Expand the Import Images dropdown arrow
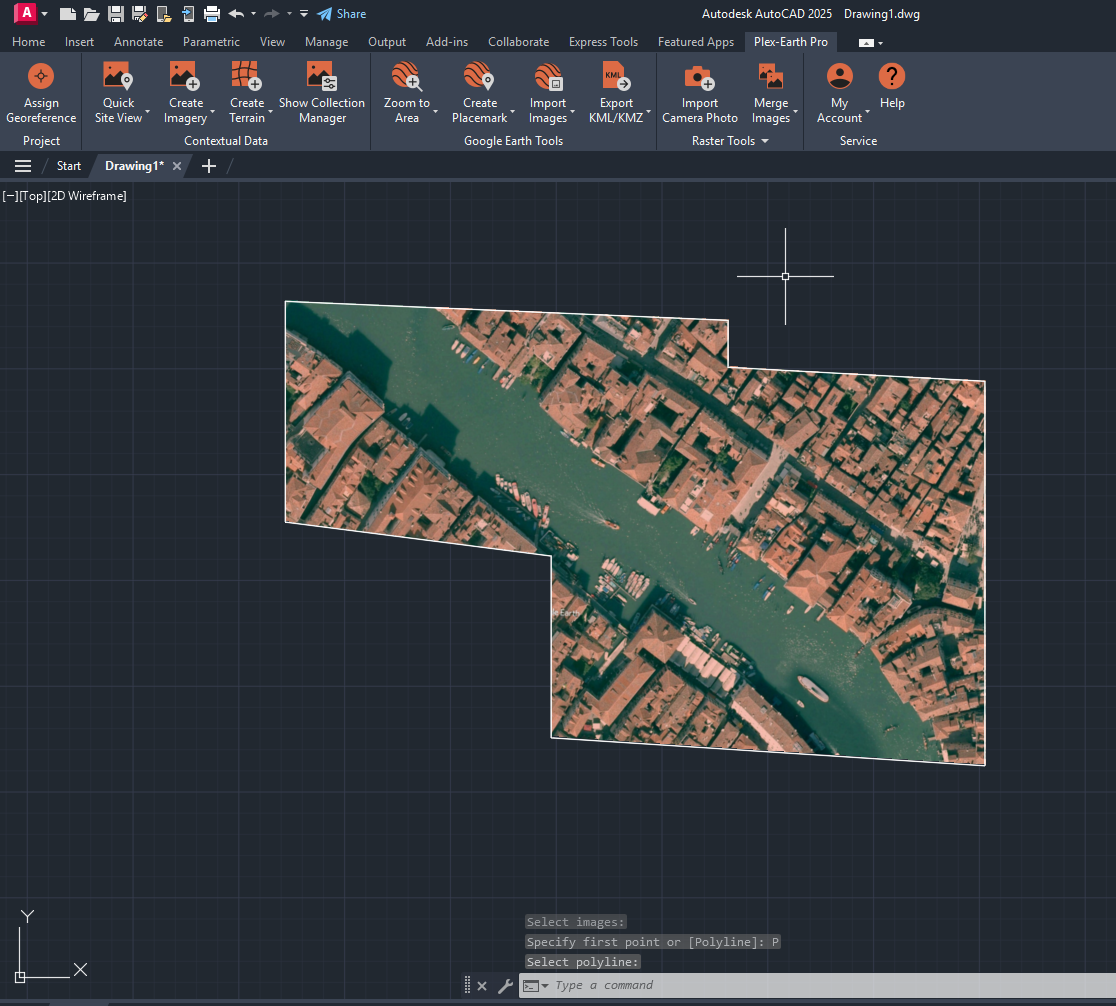The height and width of the screenshot is (1006, 1116). 572,112
